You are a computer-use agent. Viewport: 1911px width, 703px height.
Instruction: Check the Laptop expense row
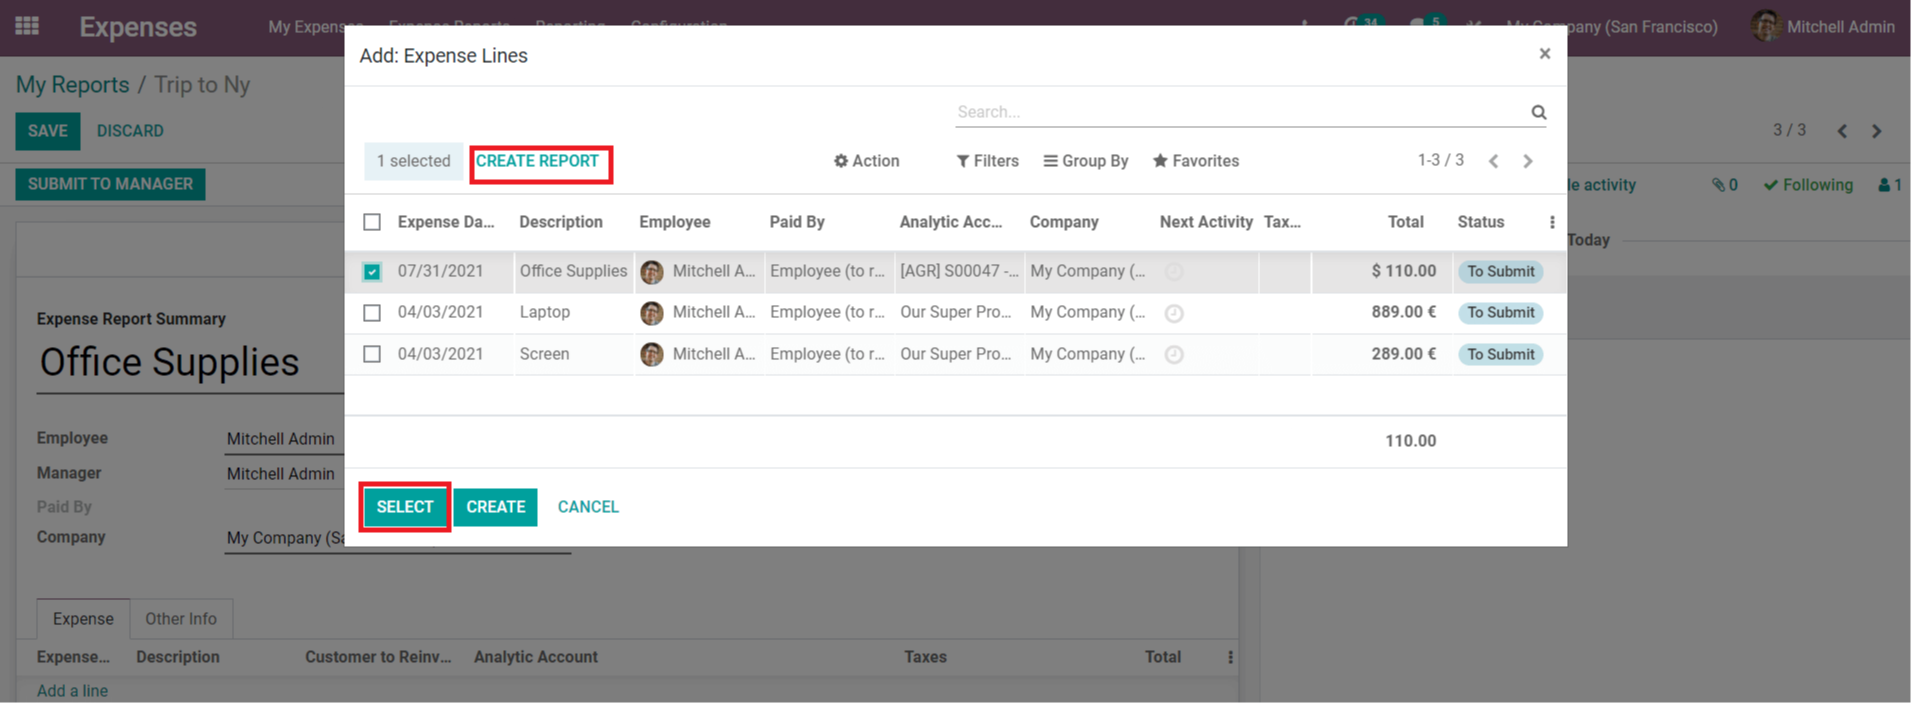pos(372,313)
